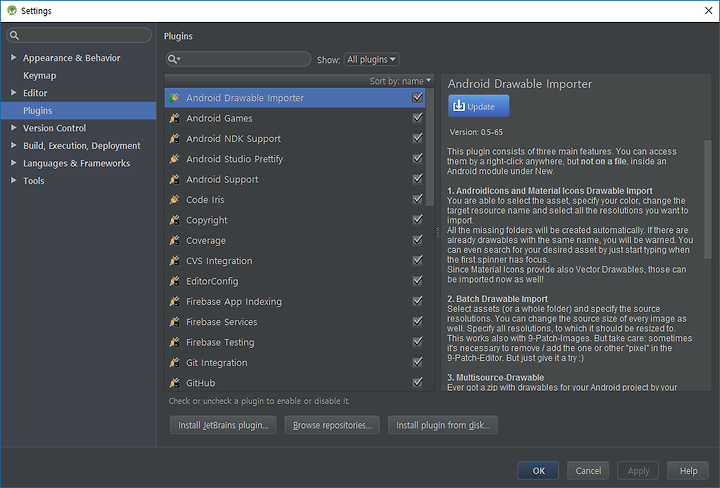720x488 pixels.
Task: Open the Sort by name dropdown
Action: coord(400,81)
